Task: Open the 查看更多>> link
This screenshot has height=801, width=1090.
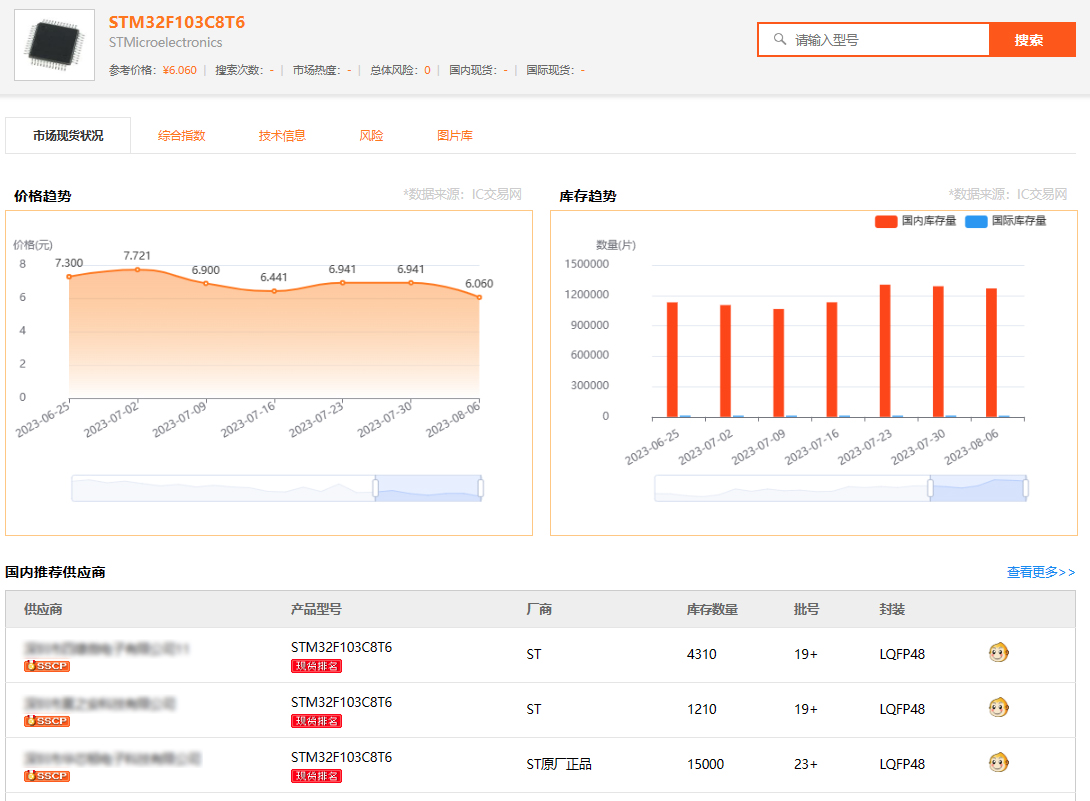Action: pos(1041,572)
